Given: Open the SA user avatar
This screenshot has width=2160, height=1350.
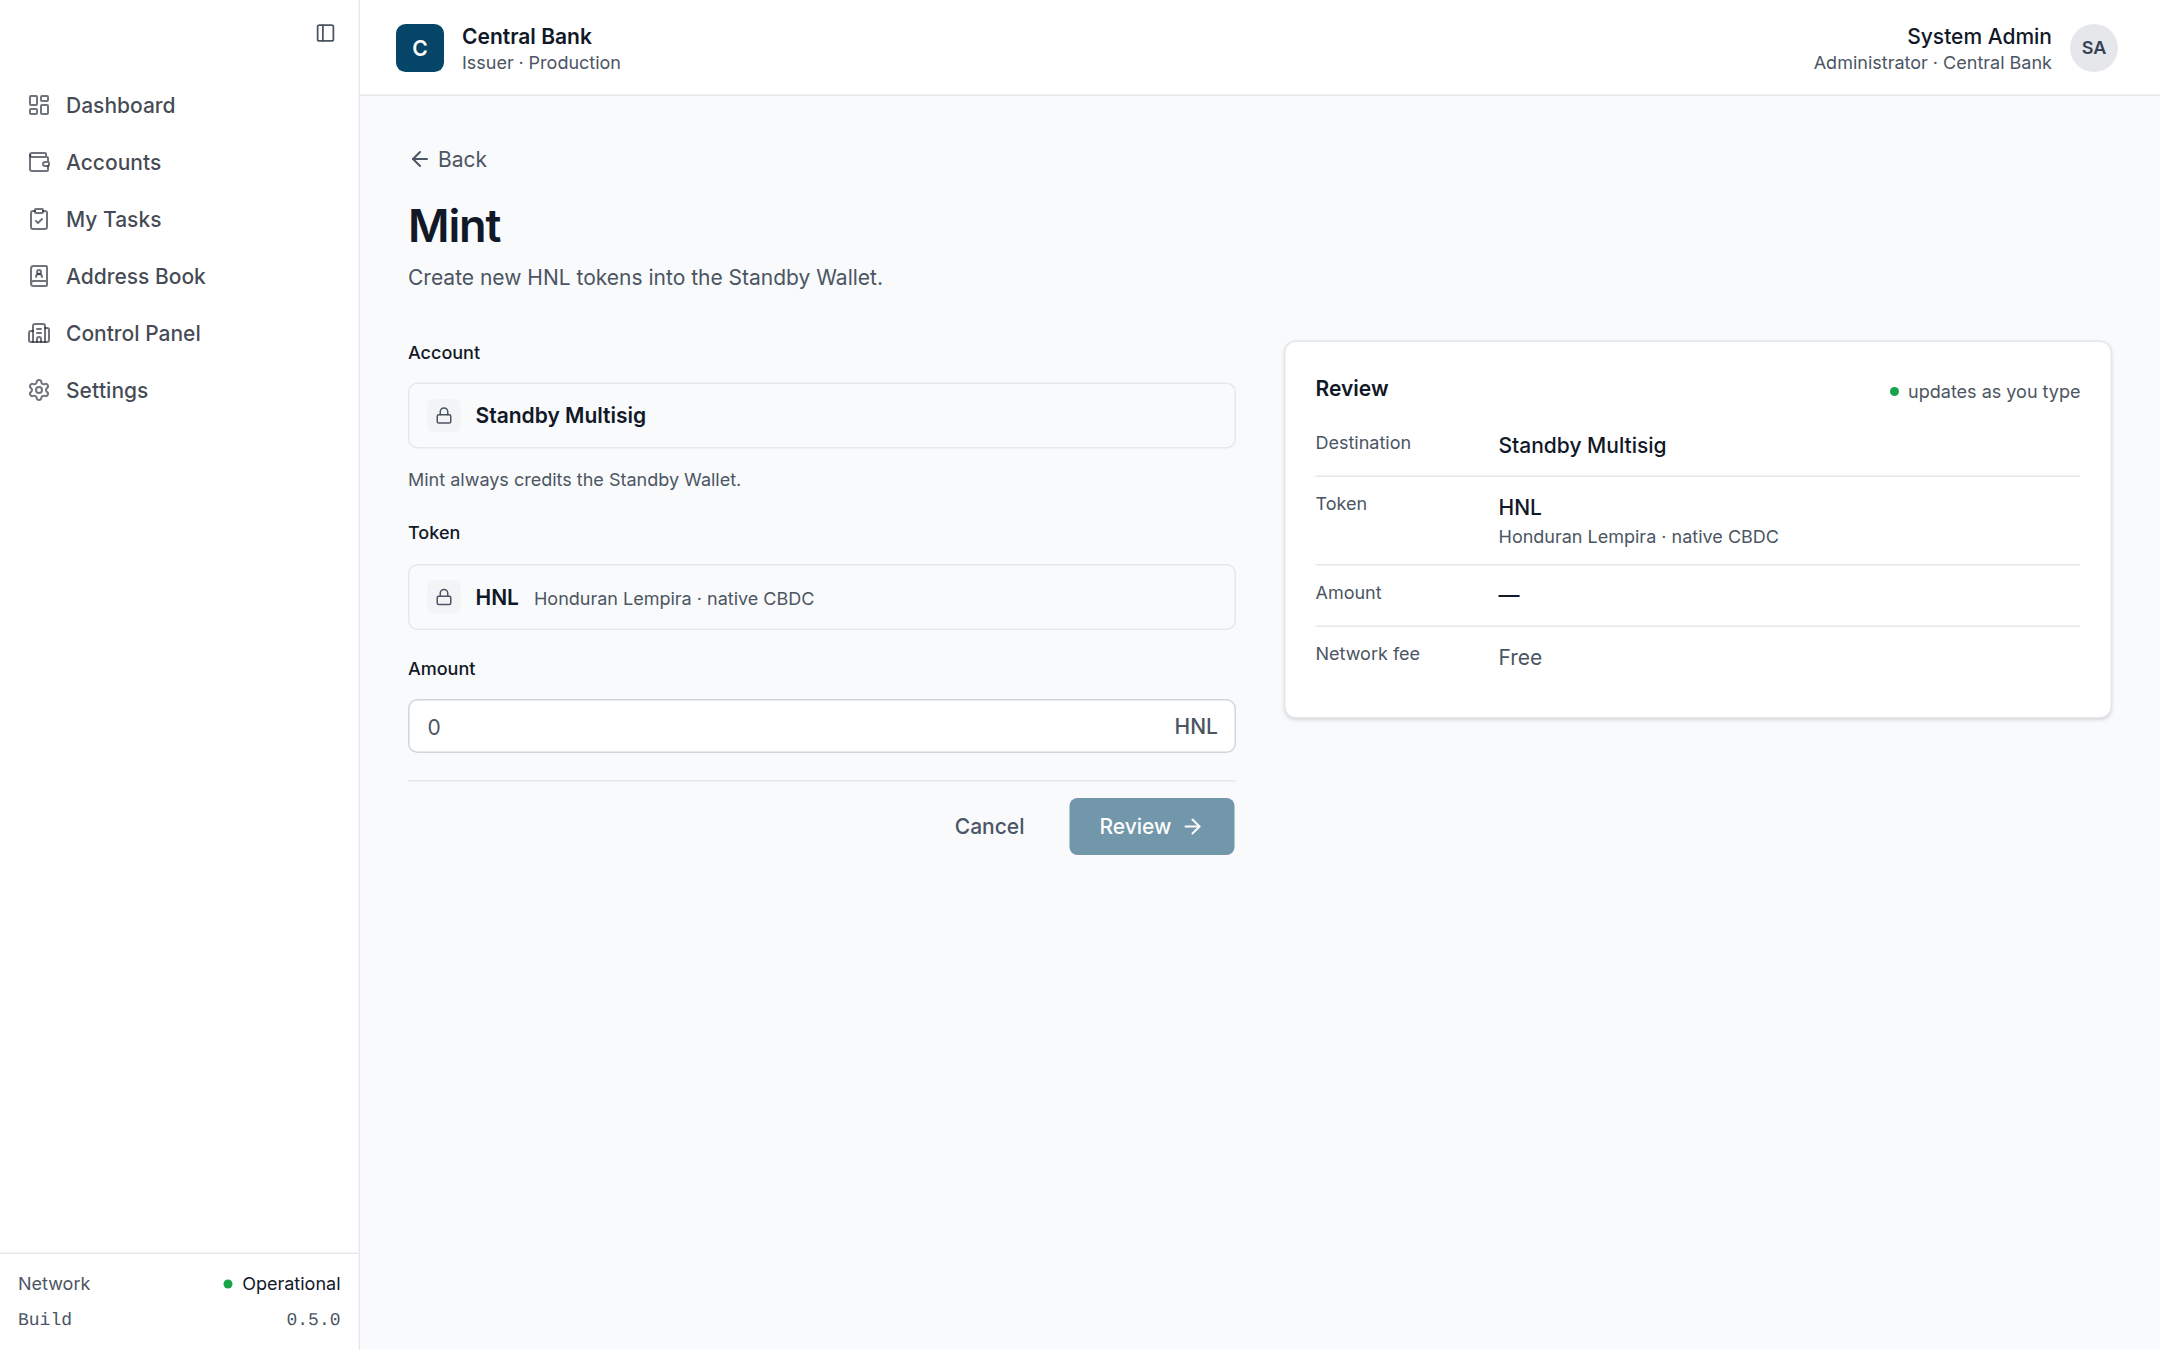Looking at the screenshot, I should (2093, 48).
